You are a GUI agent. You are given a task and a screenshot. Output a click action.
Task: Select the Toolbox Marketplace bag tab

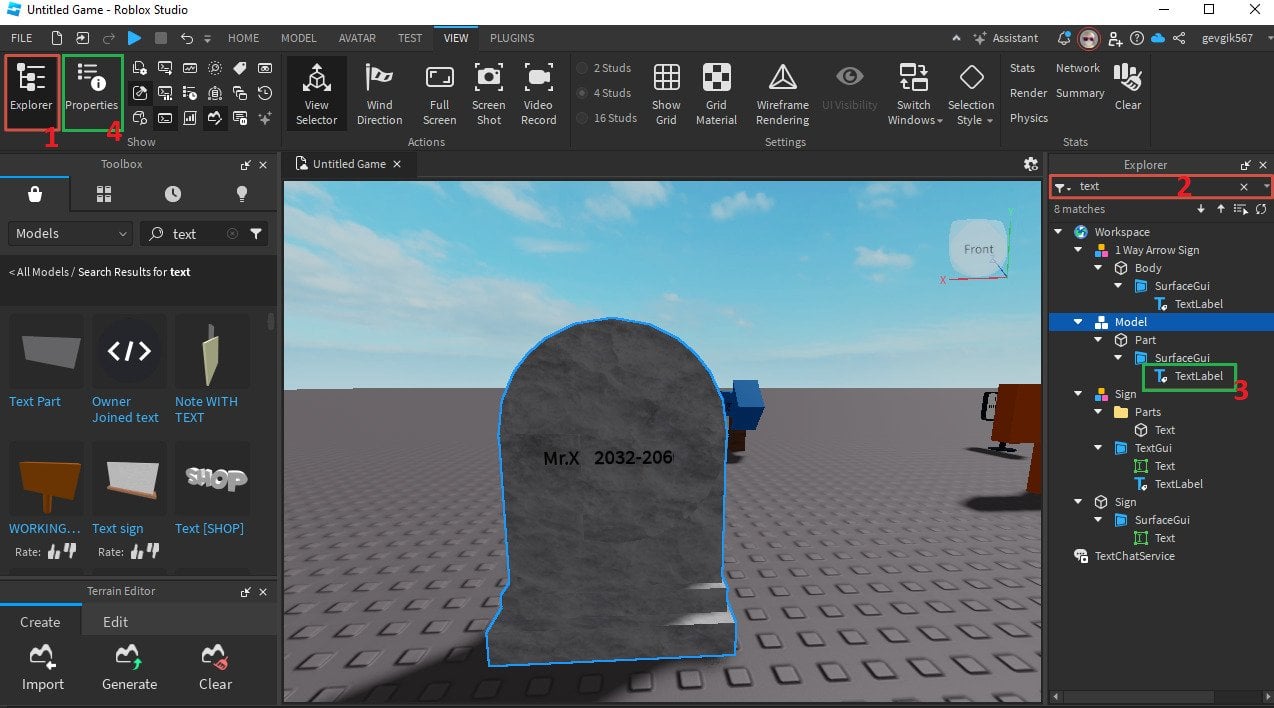pyautogui.click(x=35, y=194)
